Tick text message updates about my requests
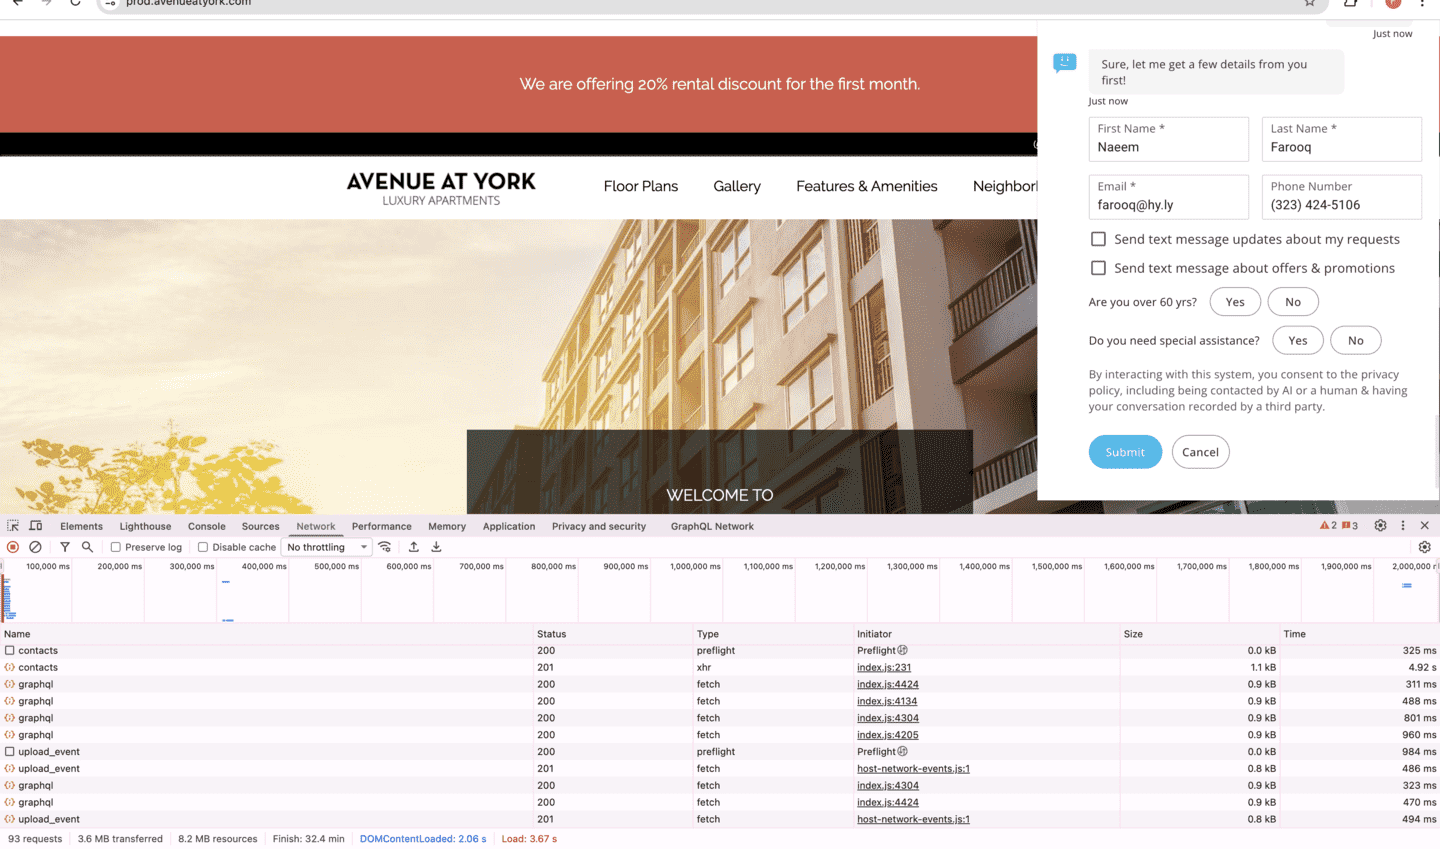This screenshot has height=849, width=1440. tap(1098, 239)
